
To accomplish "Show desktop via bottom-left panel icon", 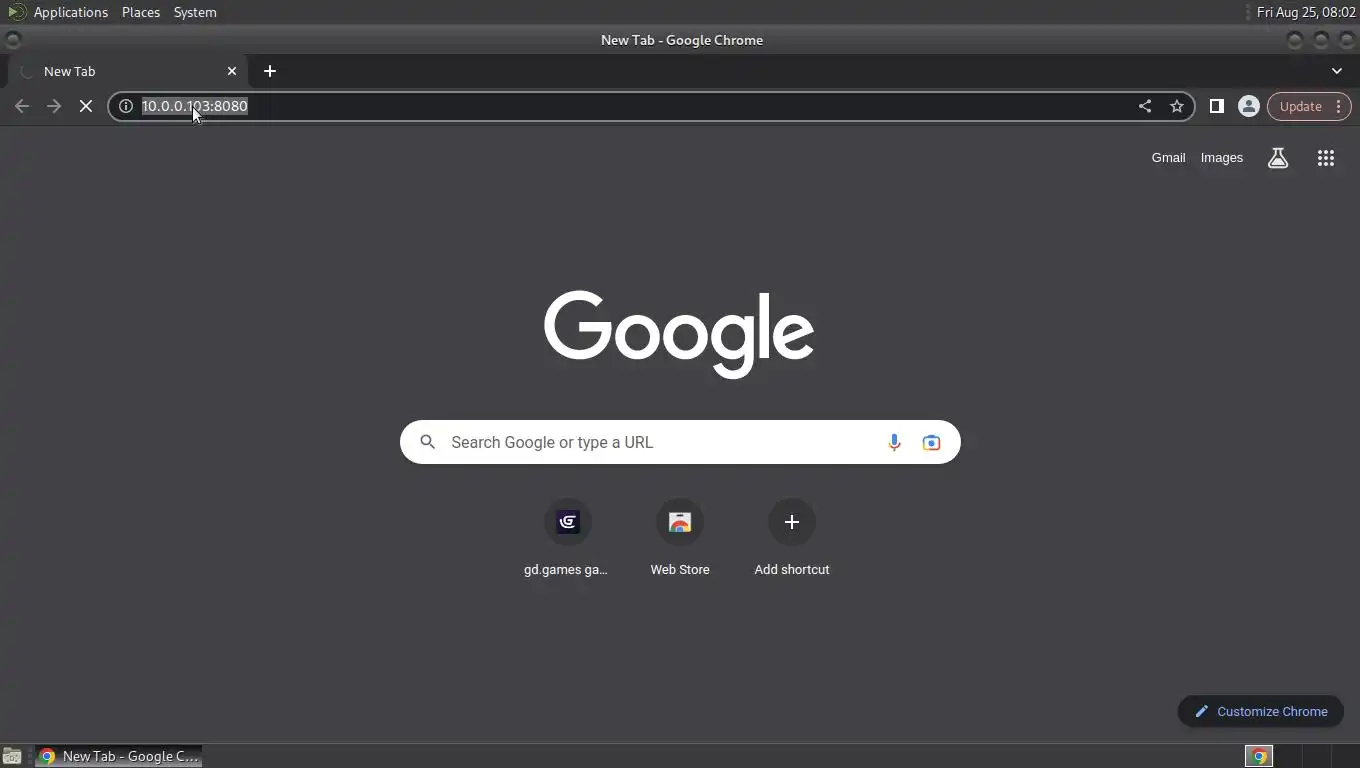I will pos(12,756).
